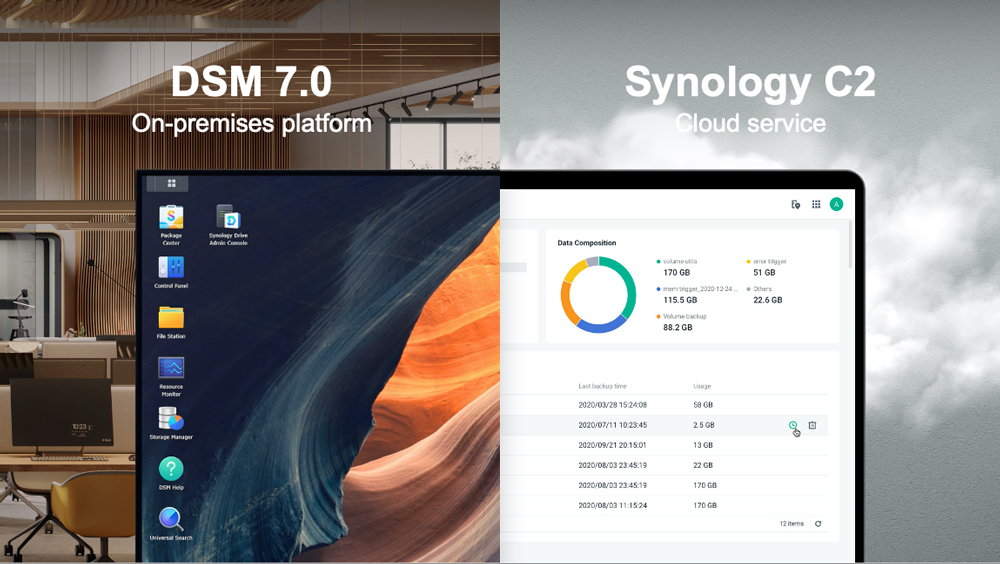Launch Resource Monitor
The height and width of the screenshot is (564, 1000).
point(171,368)
